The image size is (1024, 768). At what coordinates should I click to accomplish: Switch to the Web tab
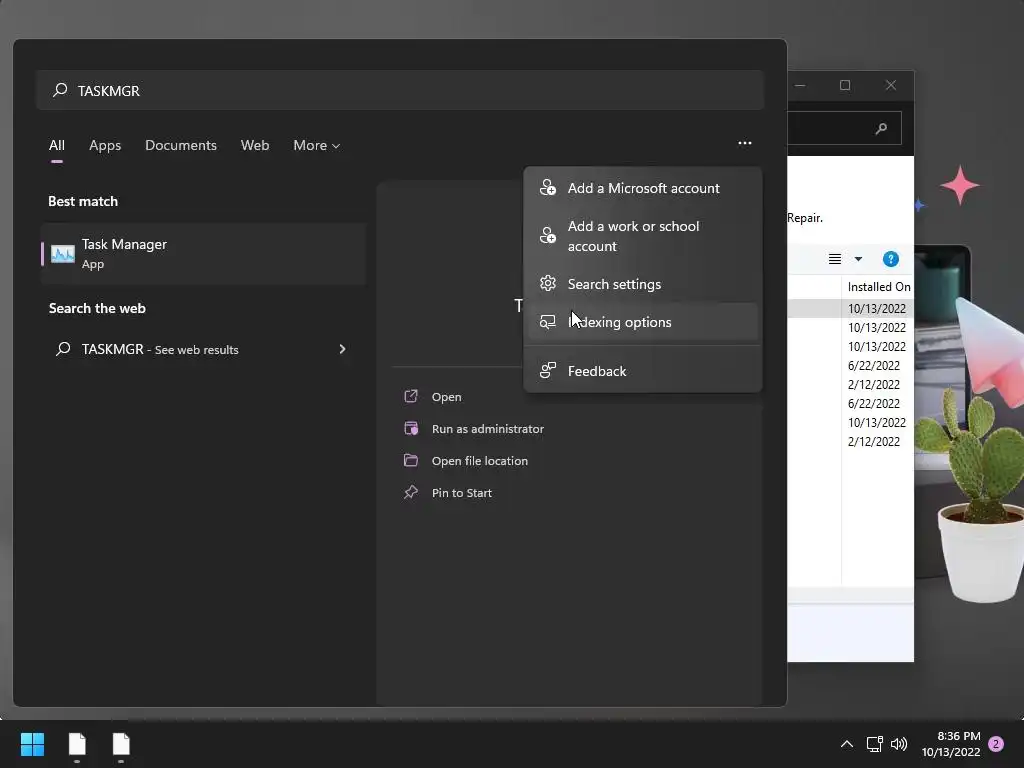[x=255, y=145]
